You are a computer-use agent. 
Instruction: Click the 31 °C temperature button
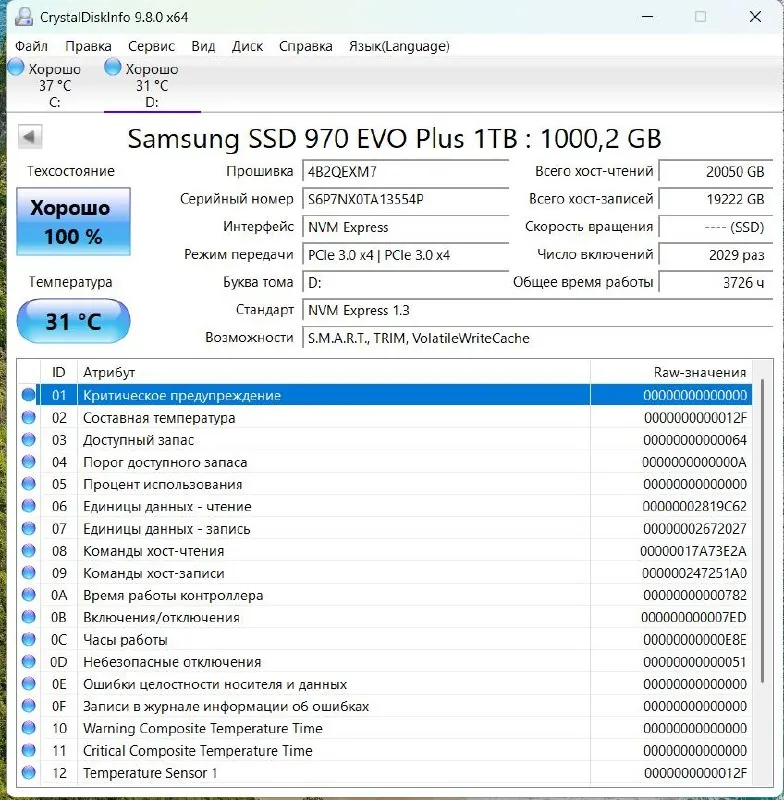tap(73, 321)
